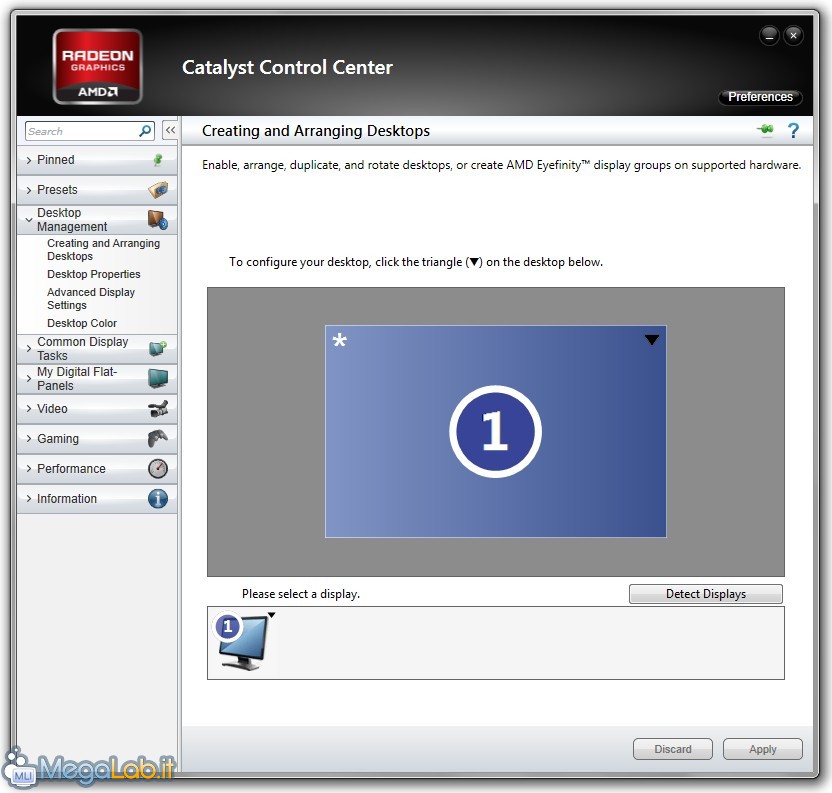Click the Common Display Tasks monitor icon

[x=158, y=348]
